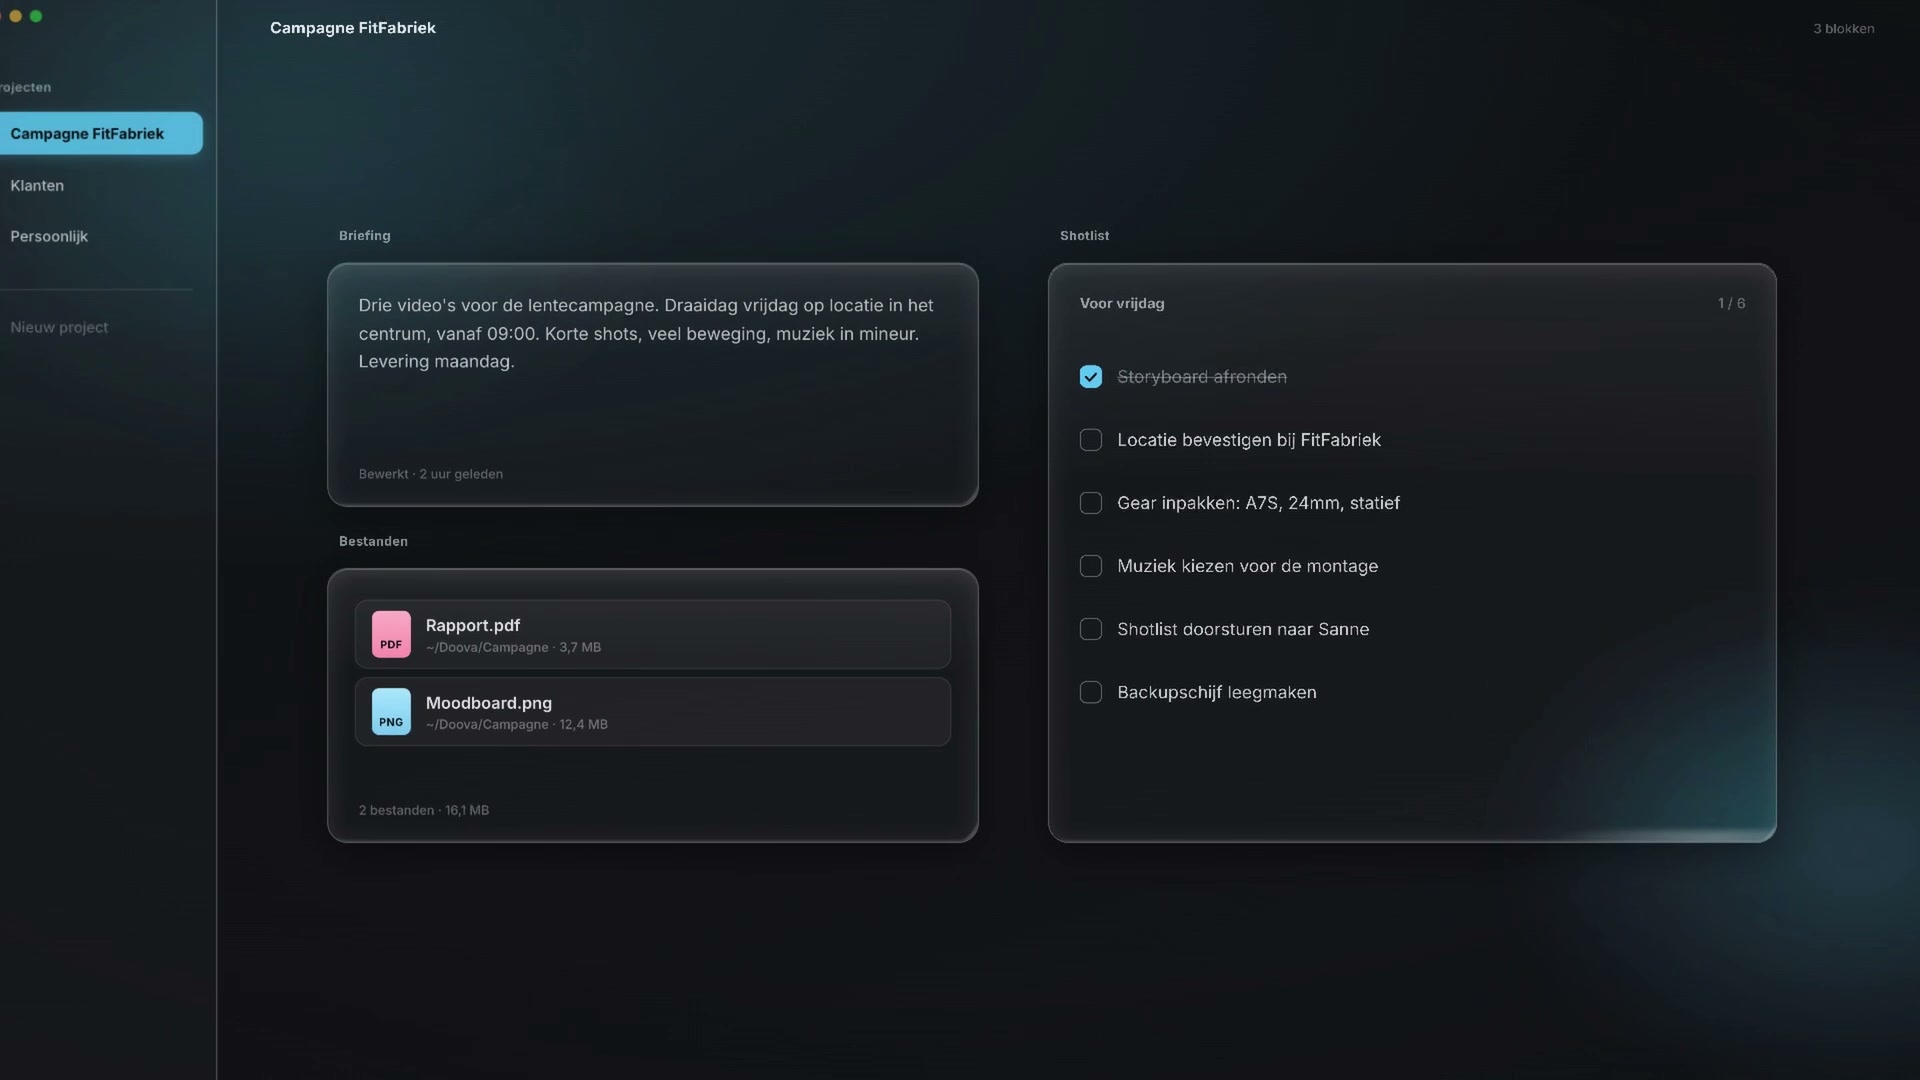
Task: Mark Muziek kiezen voor de montage done
Action: pos(1091,566)
